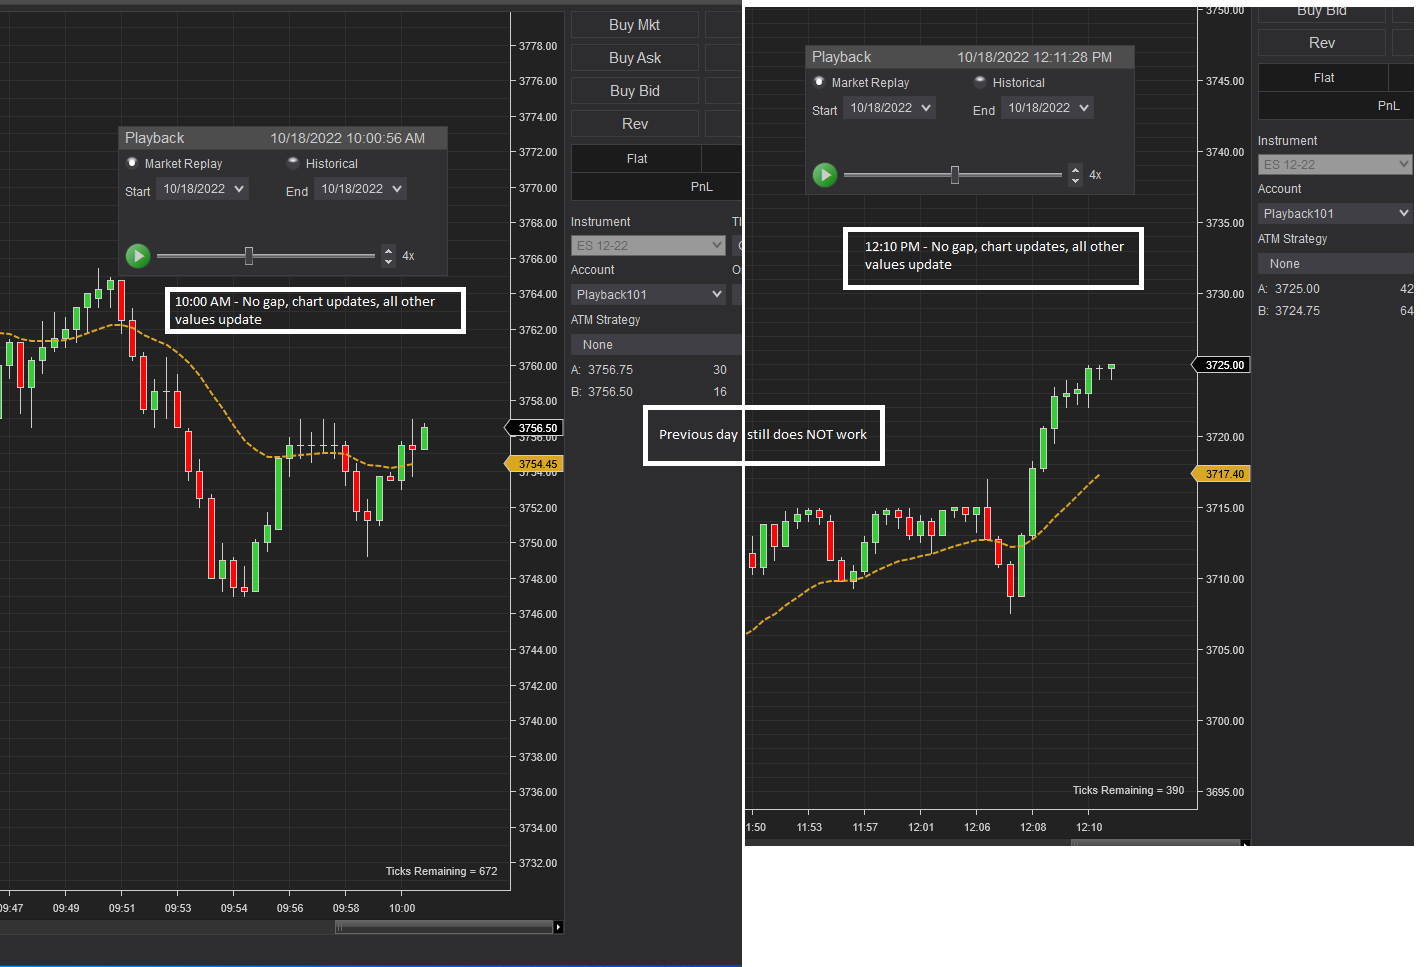Click the 3745.00 price axis label
This screenshot has height=967, width=1428.
(1225, 81)
